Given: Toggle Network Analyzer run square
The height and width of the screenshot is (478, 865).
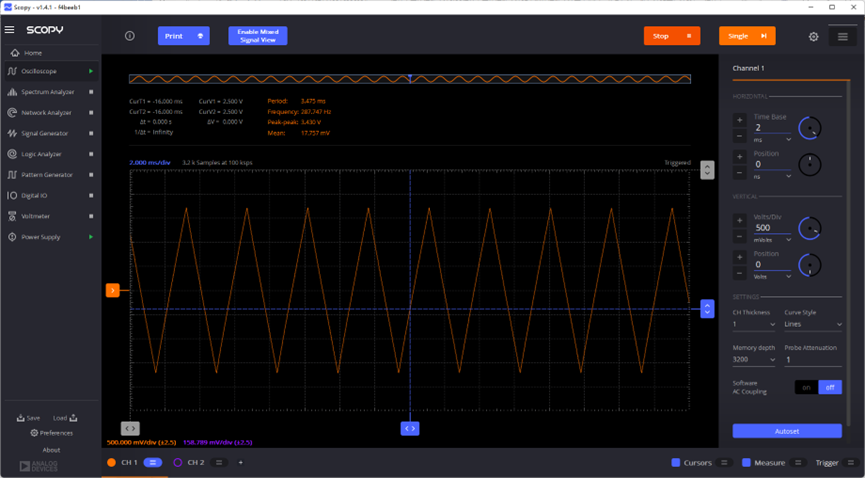Looking at the screenshot, I should [x=91, y=113].
